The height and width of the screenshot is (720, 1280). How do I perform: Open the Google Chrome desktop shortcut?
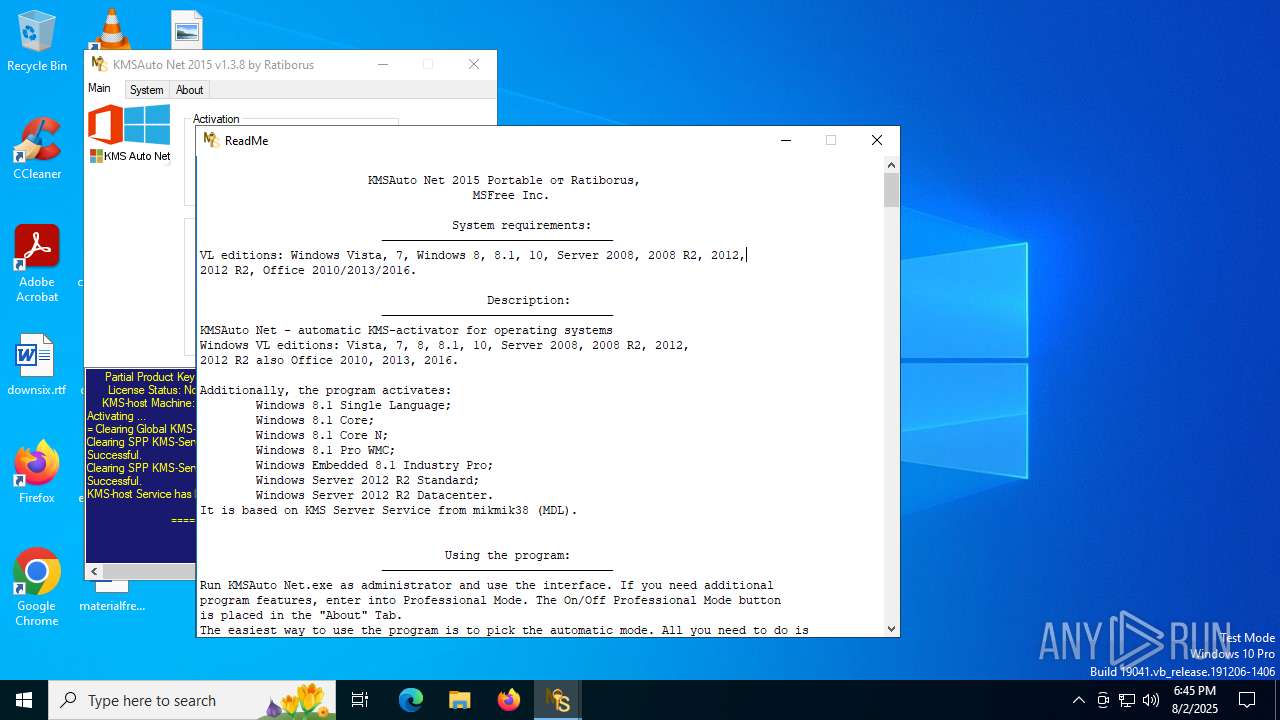[37, 587]
